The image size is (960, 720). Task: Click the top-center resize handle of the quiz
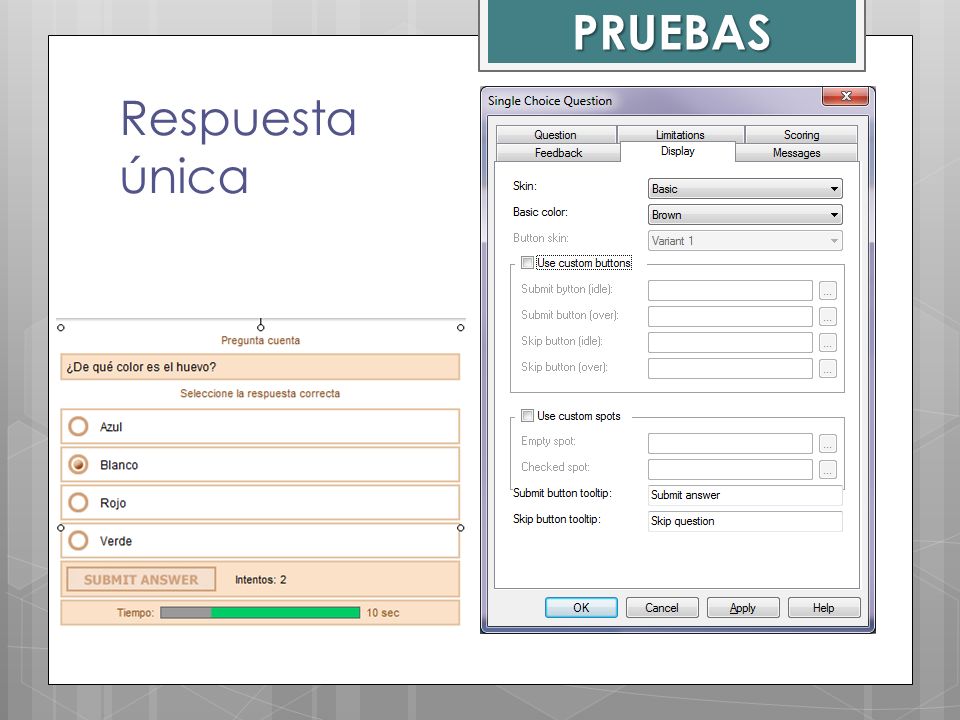click(260, 328)
